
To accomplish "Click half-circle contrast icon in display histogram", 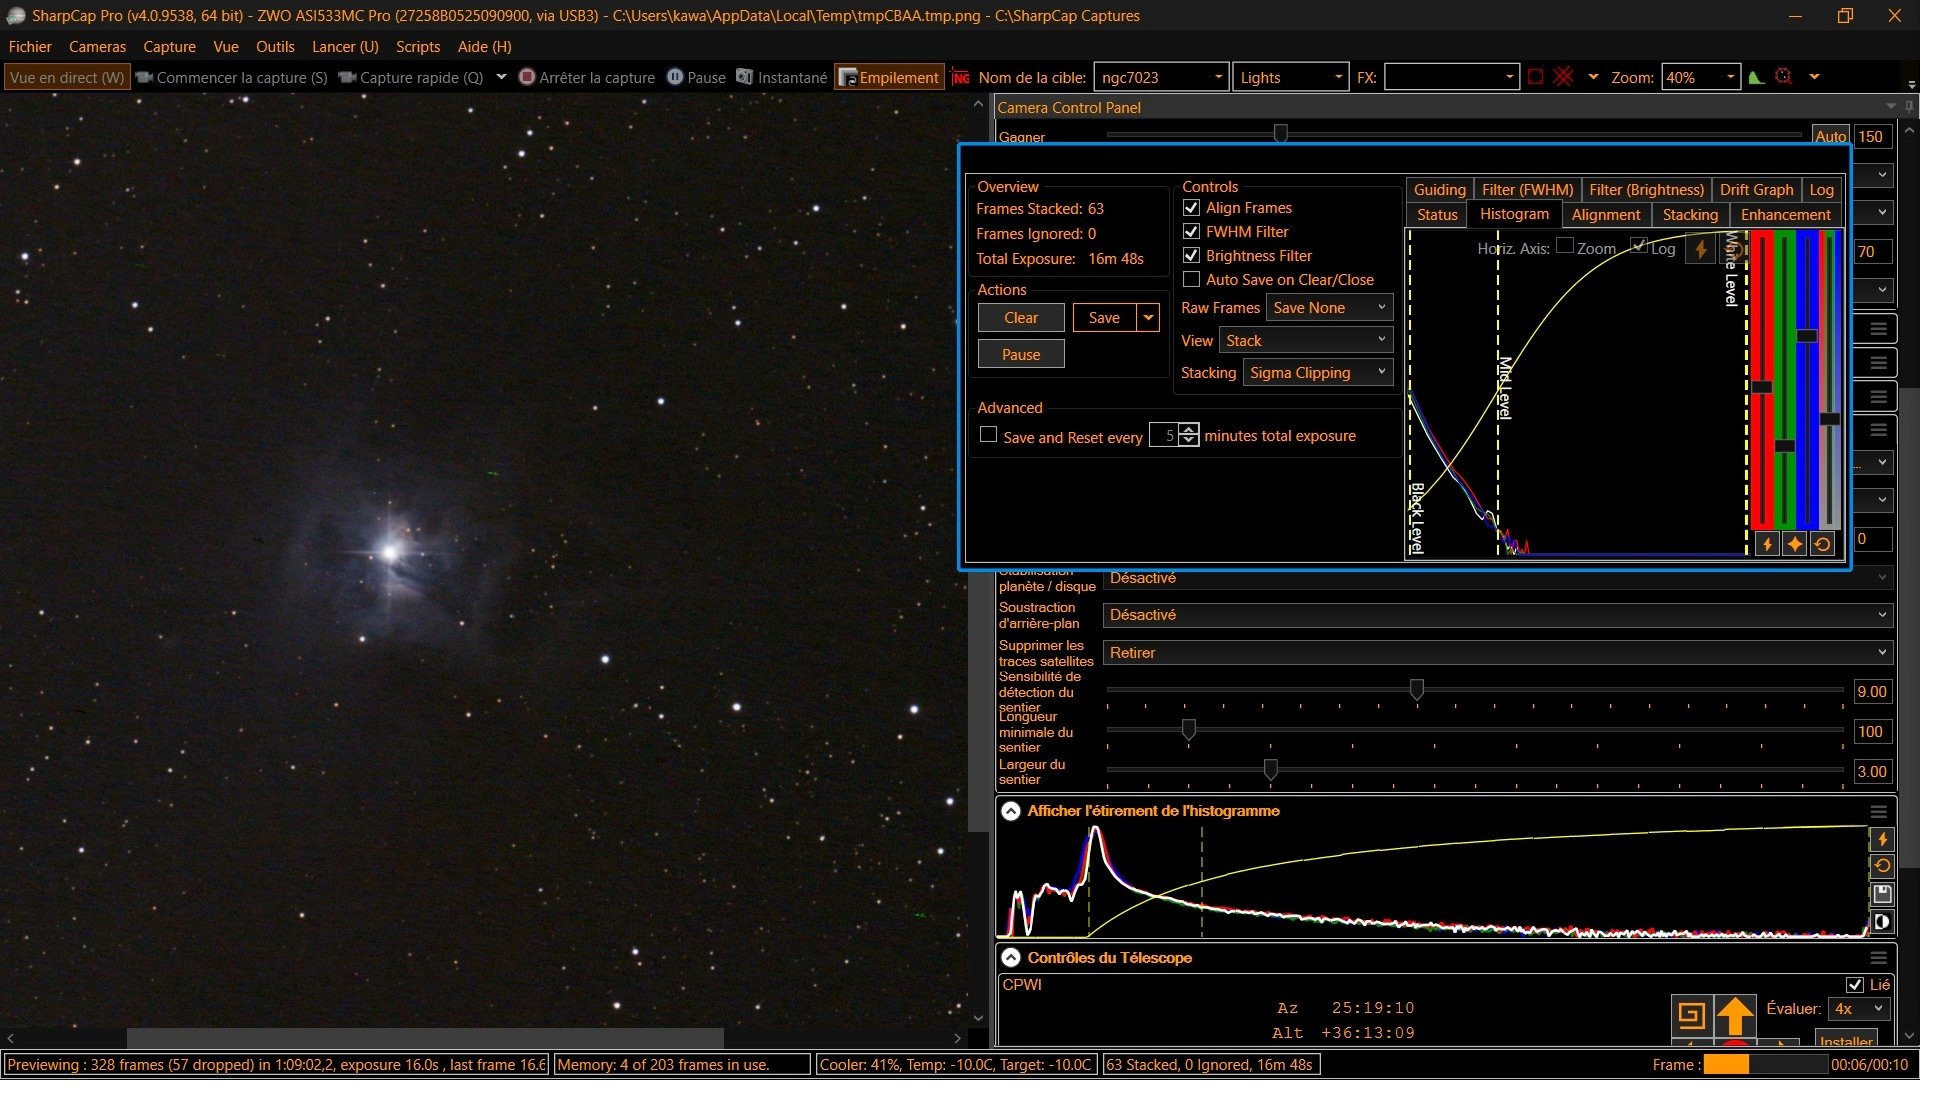I will 1882,922.
